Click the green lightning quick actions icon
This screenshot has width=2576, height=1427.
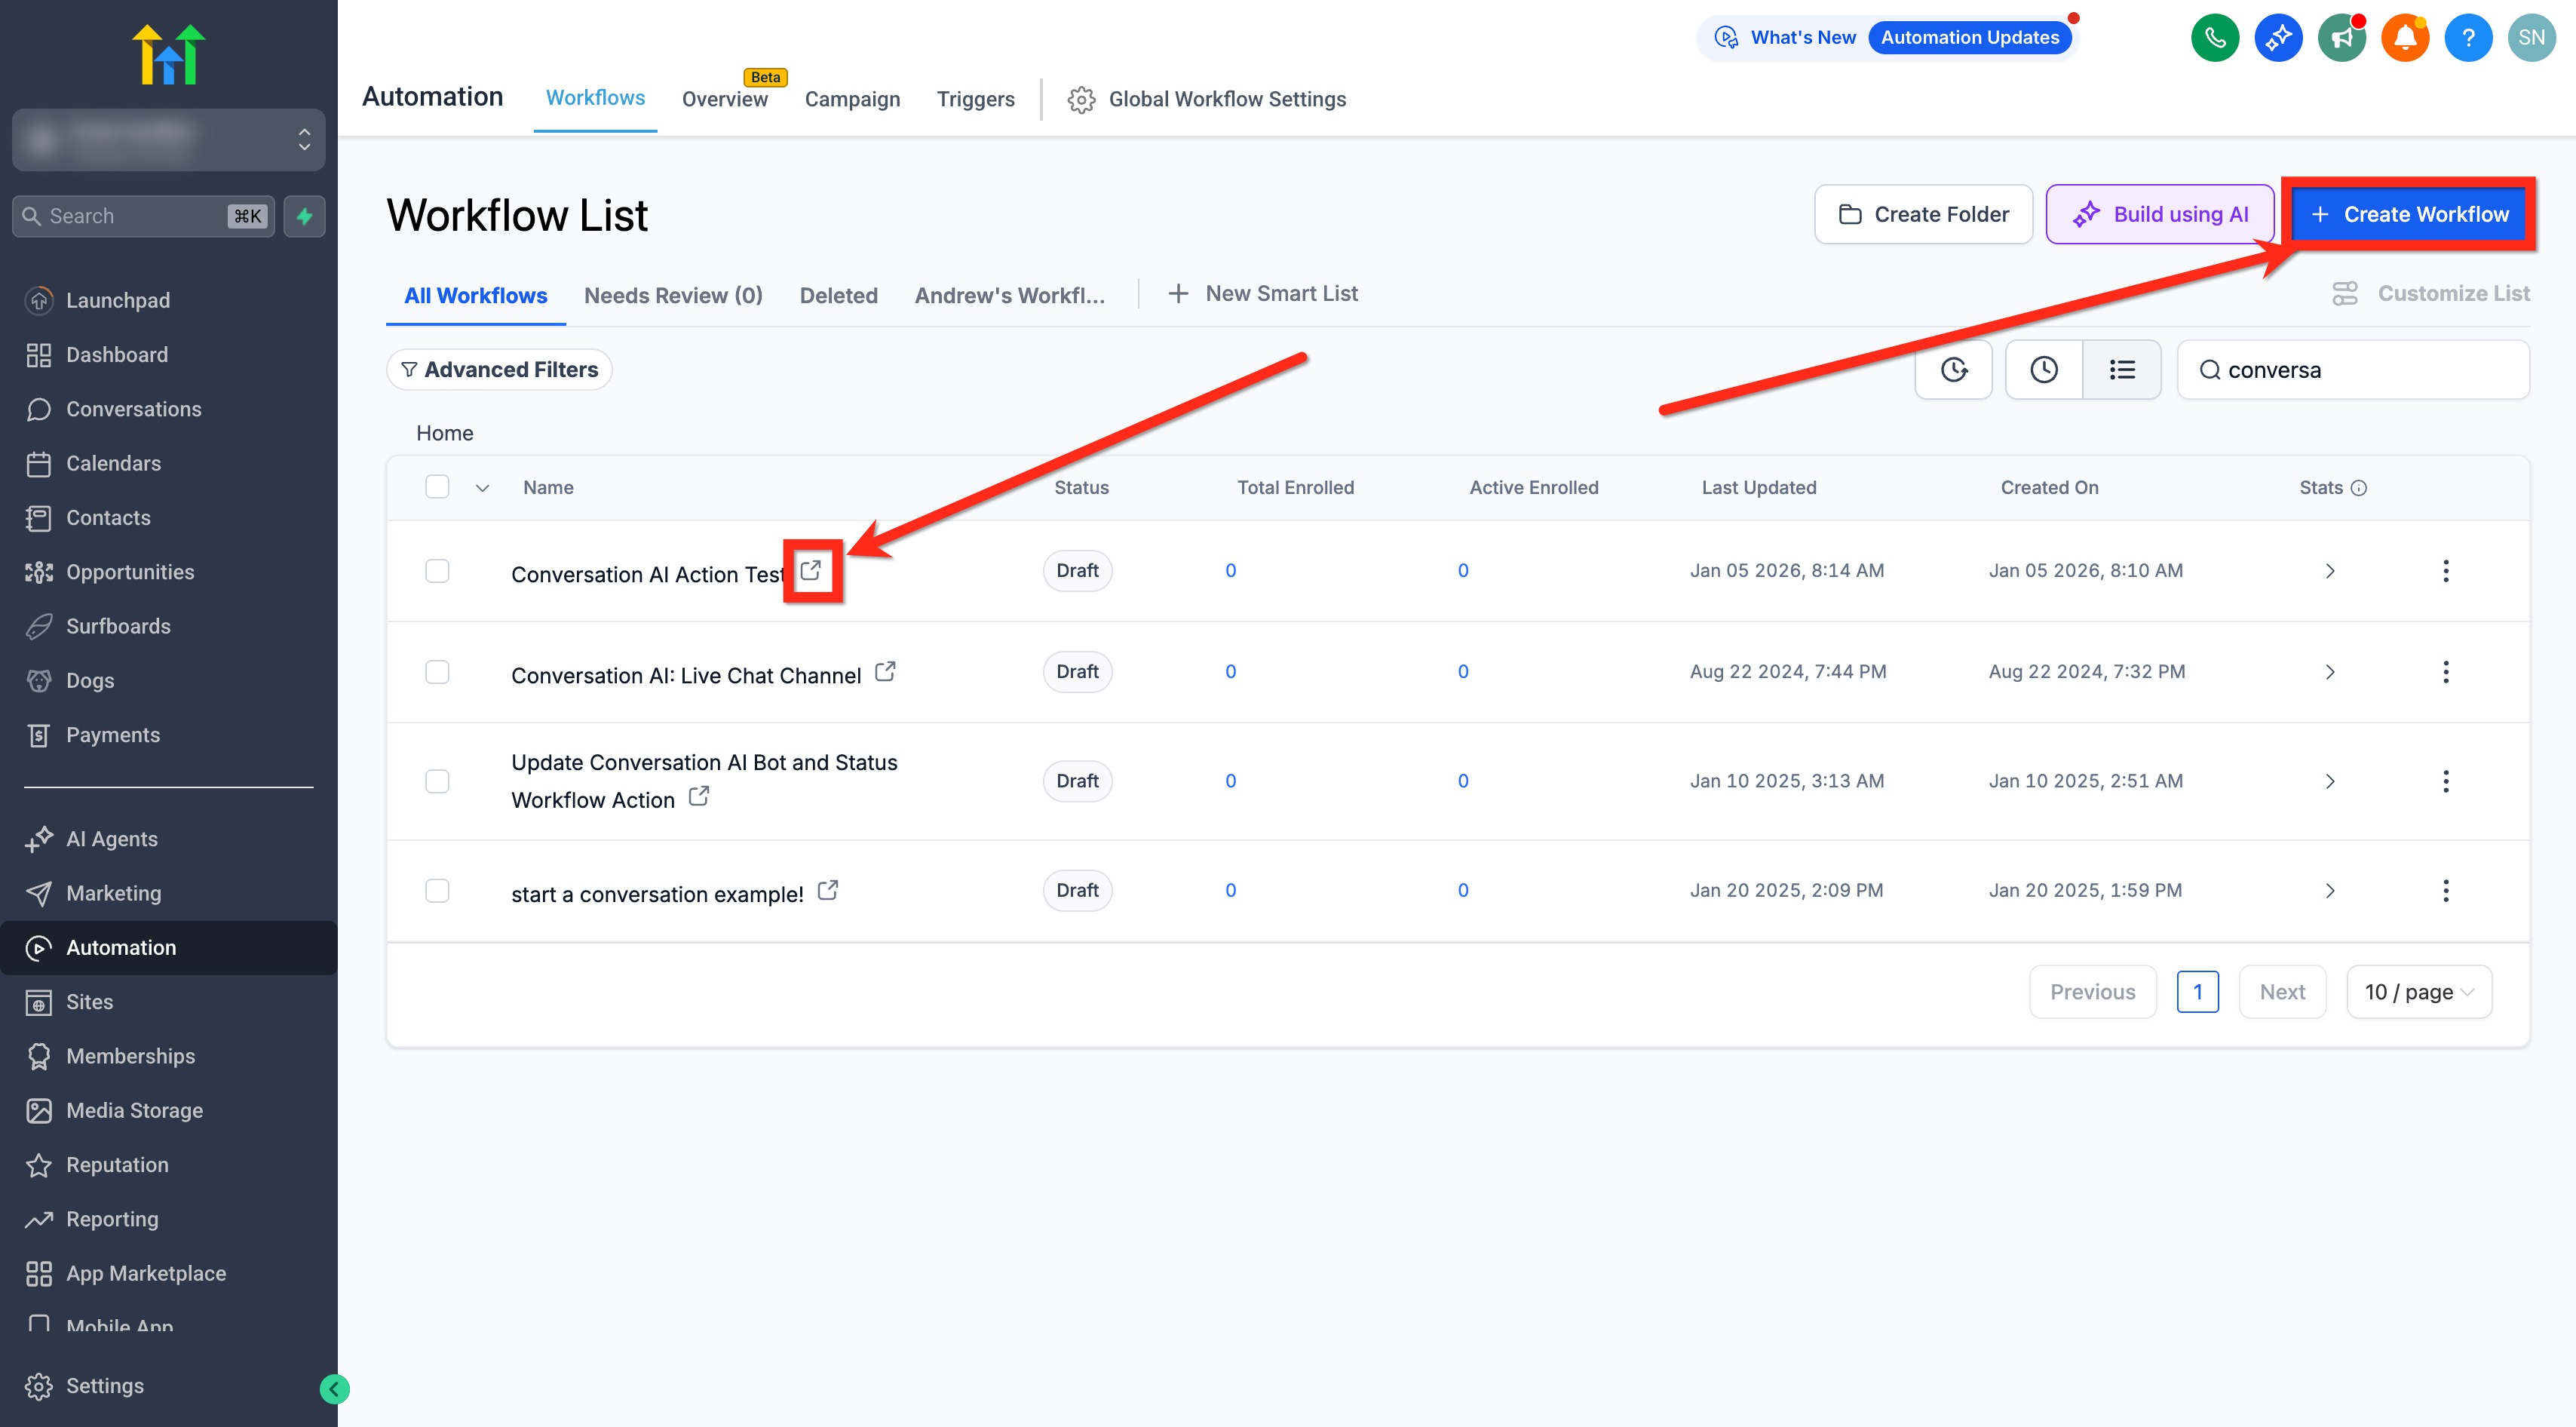[305, 216]
